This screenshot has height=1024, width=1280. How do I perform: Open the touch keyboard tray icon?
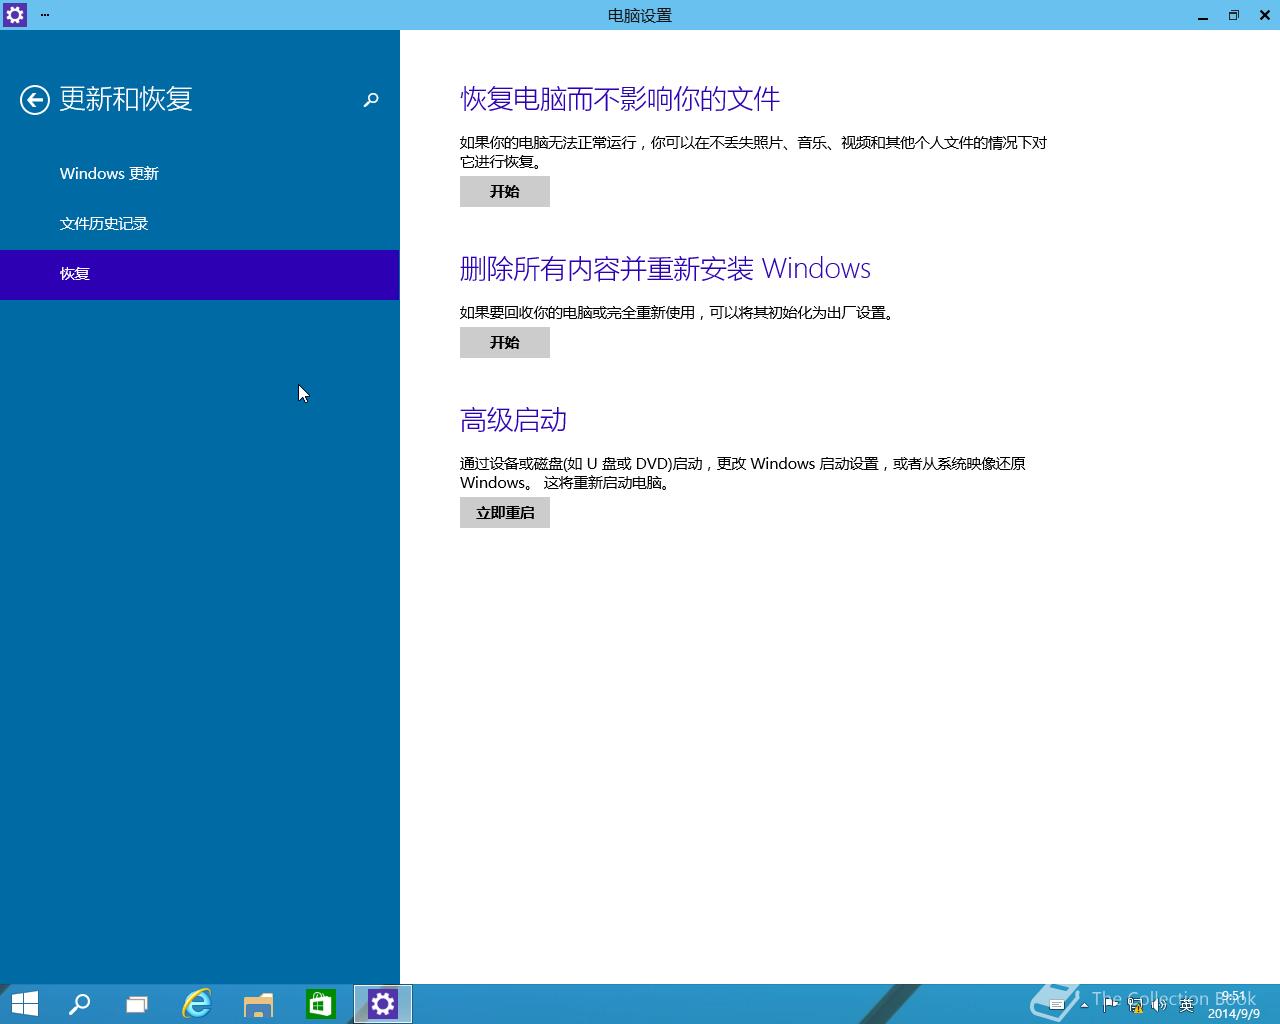pos(1057,1005)
